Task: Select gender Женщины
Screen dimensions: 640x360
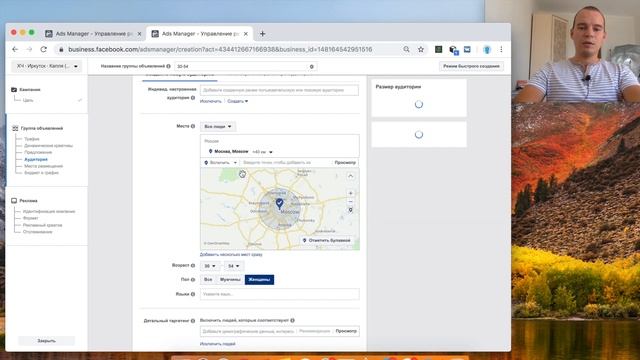Action: click(259, 280)
